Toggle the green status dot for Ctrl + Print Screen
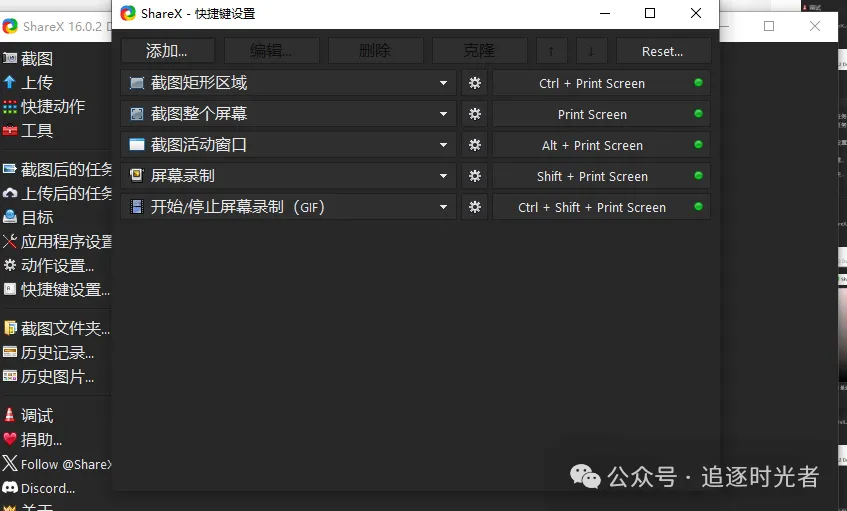The image size is (847, 511). [x=698, y=83]
